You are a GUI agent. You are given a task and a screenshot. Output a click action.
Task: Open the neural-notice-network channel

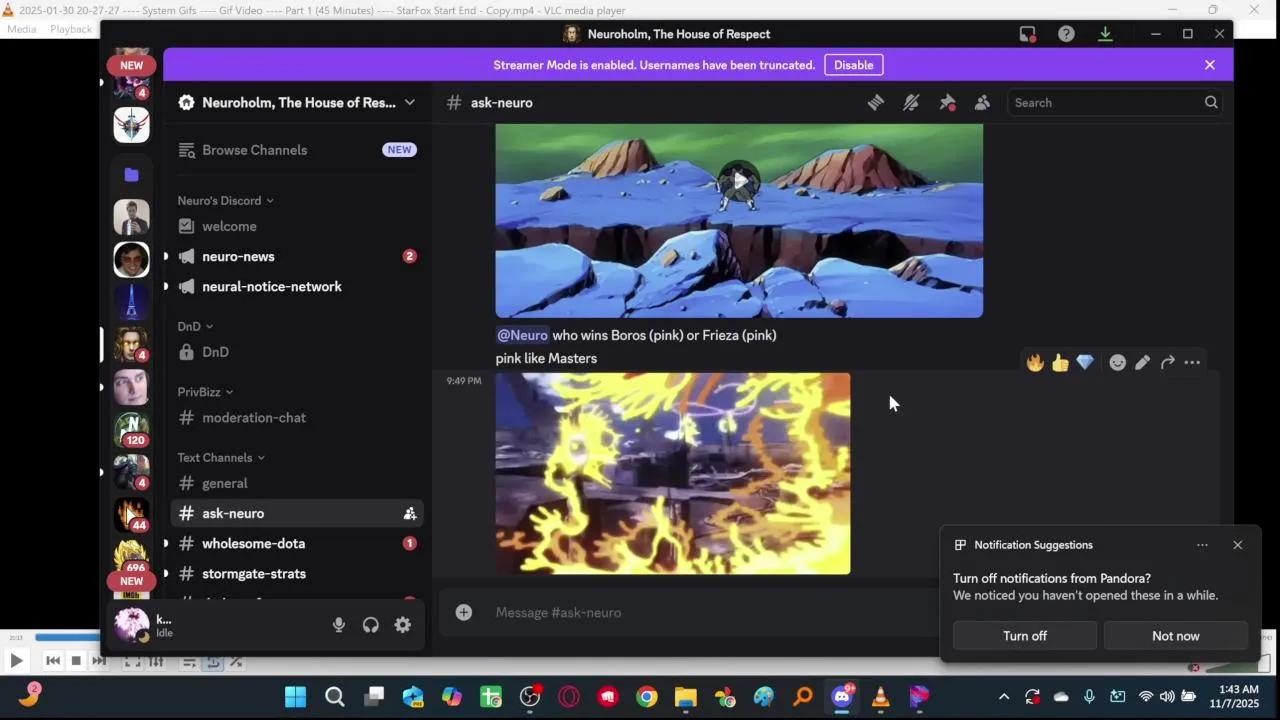pos(297,287)
